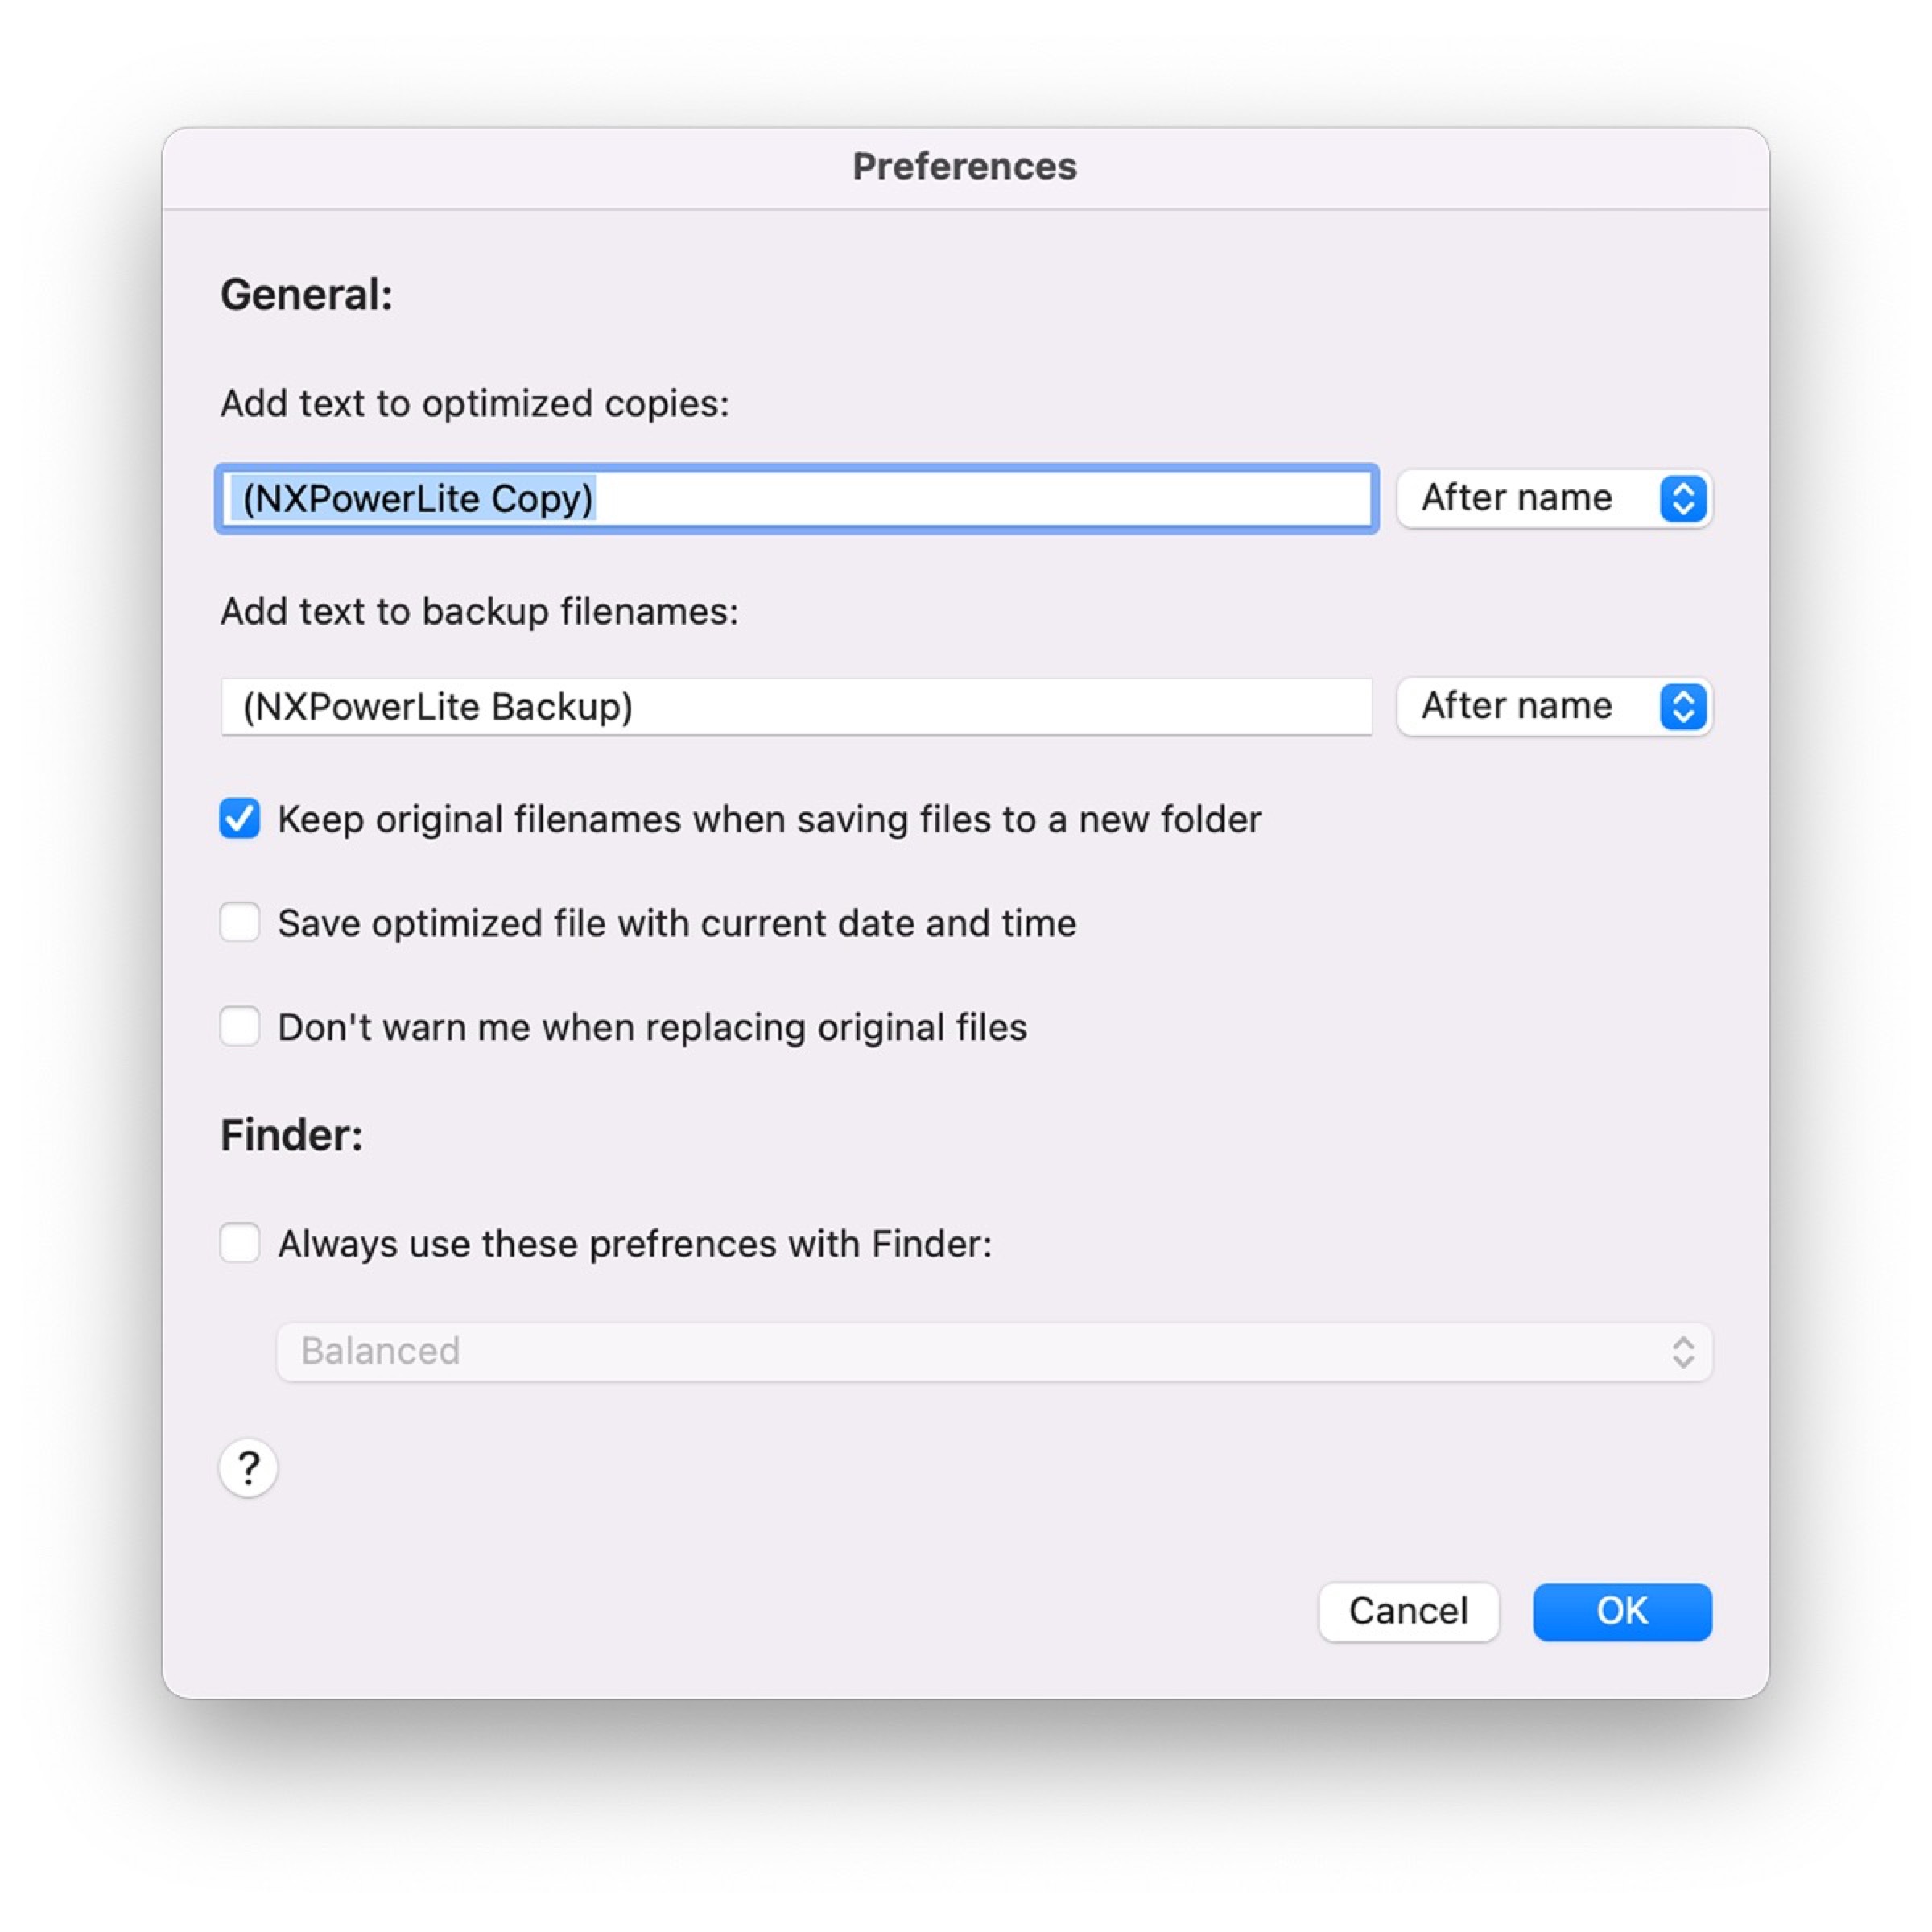This screenshot has width=1932, height=1932.
Task: Uncheck the Keep original filenames checkbox
Action: [x=240, y=819]
